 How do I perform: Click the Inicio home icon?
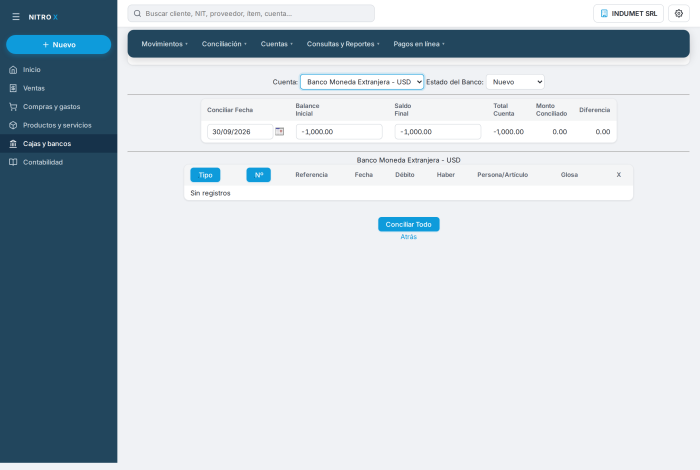point(13,70)
